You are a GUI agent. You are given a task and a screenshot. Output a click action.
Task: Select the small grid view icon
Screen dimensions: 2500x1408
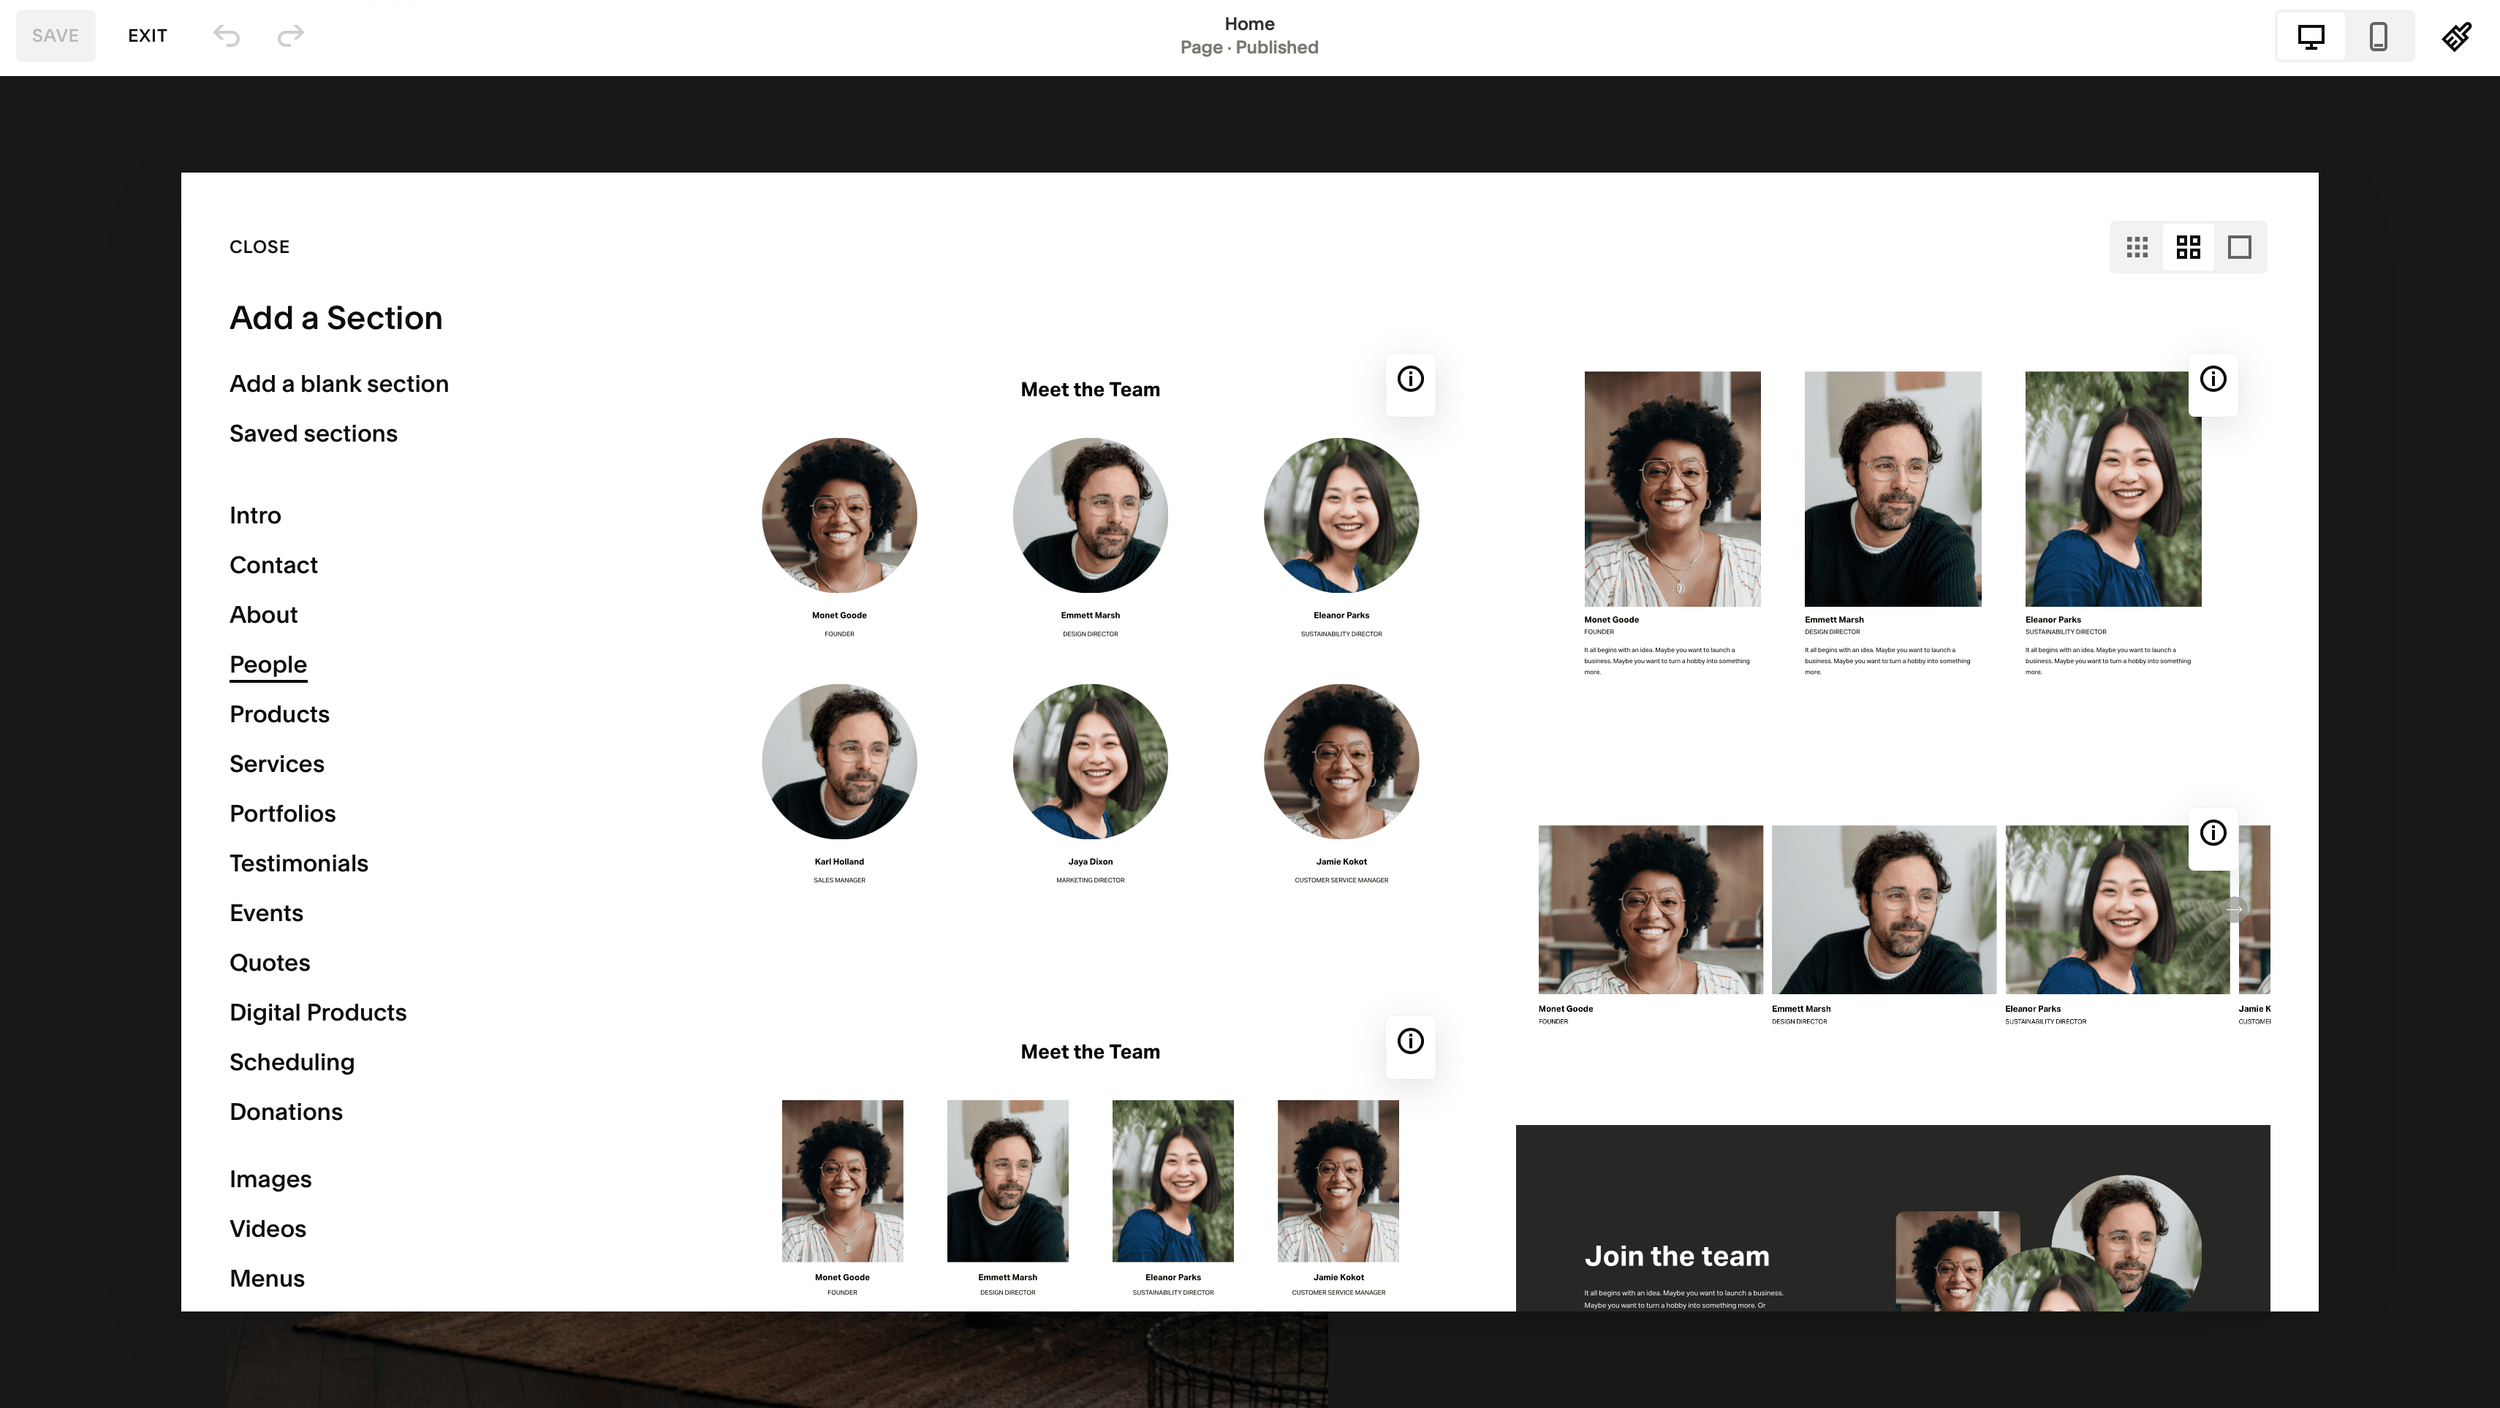[x=2137, y=247]
